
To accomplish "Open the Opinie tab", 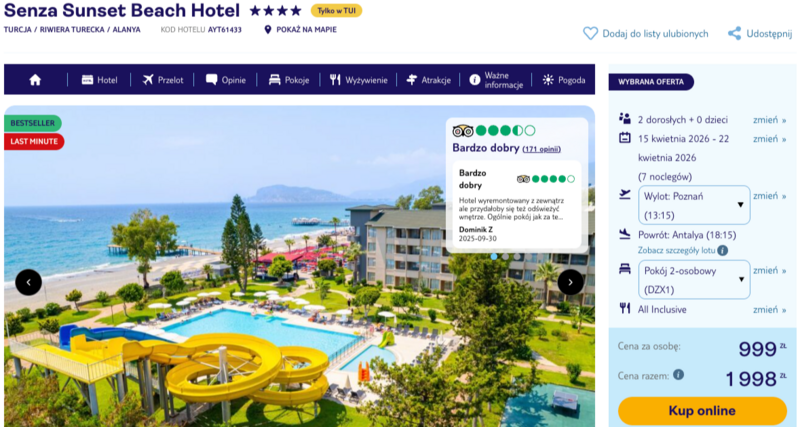I will tap(226, 80).
